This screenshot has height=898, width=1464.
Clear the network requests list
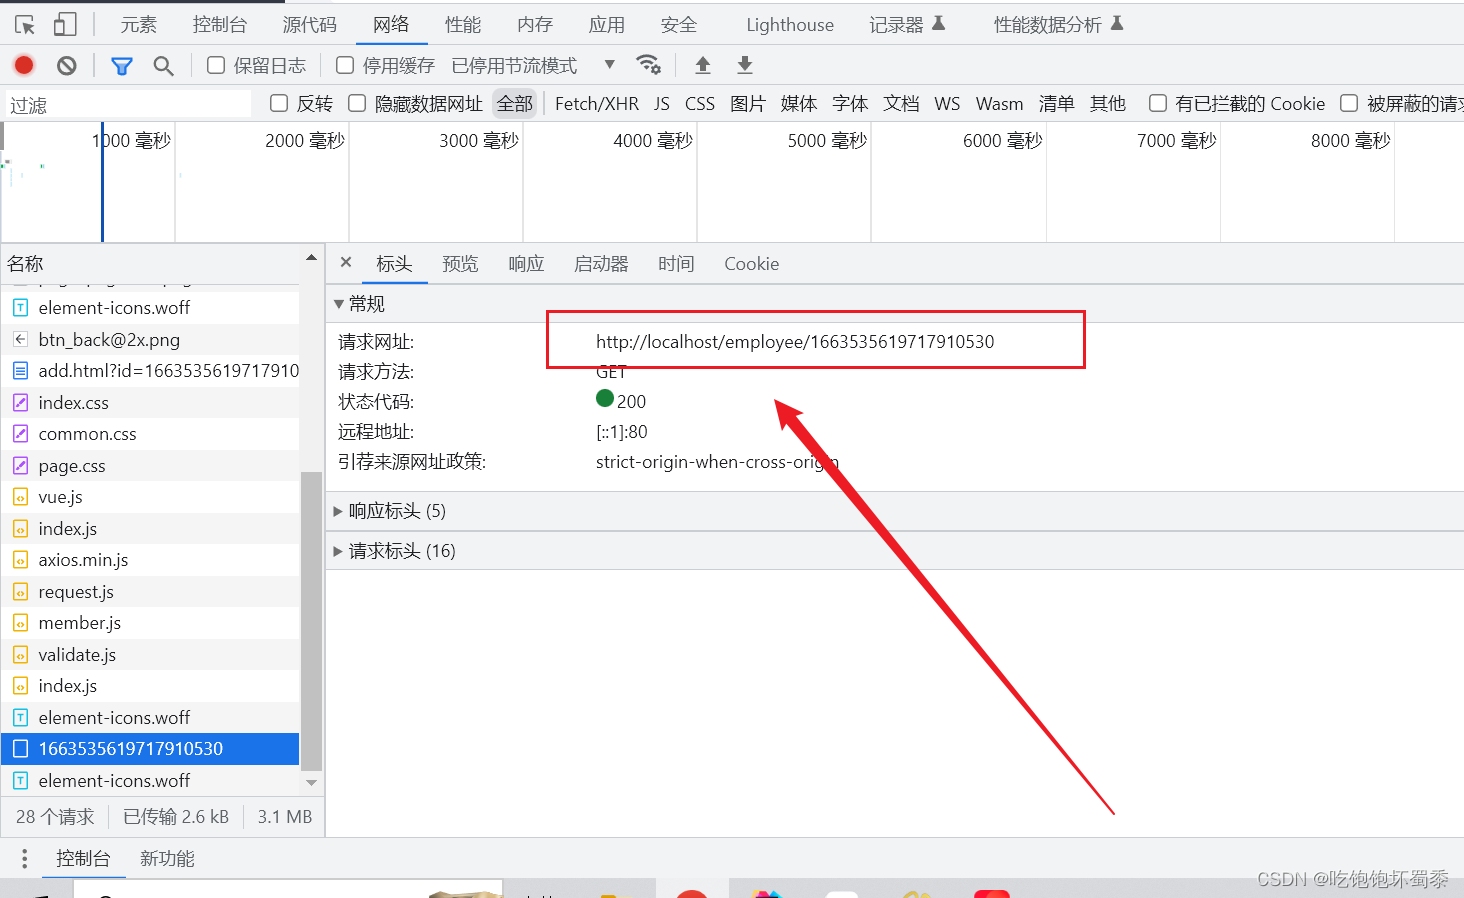click(66, 64)
